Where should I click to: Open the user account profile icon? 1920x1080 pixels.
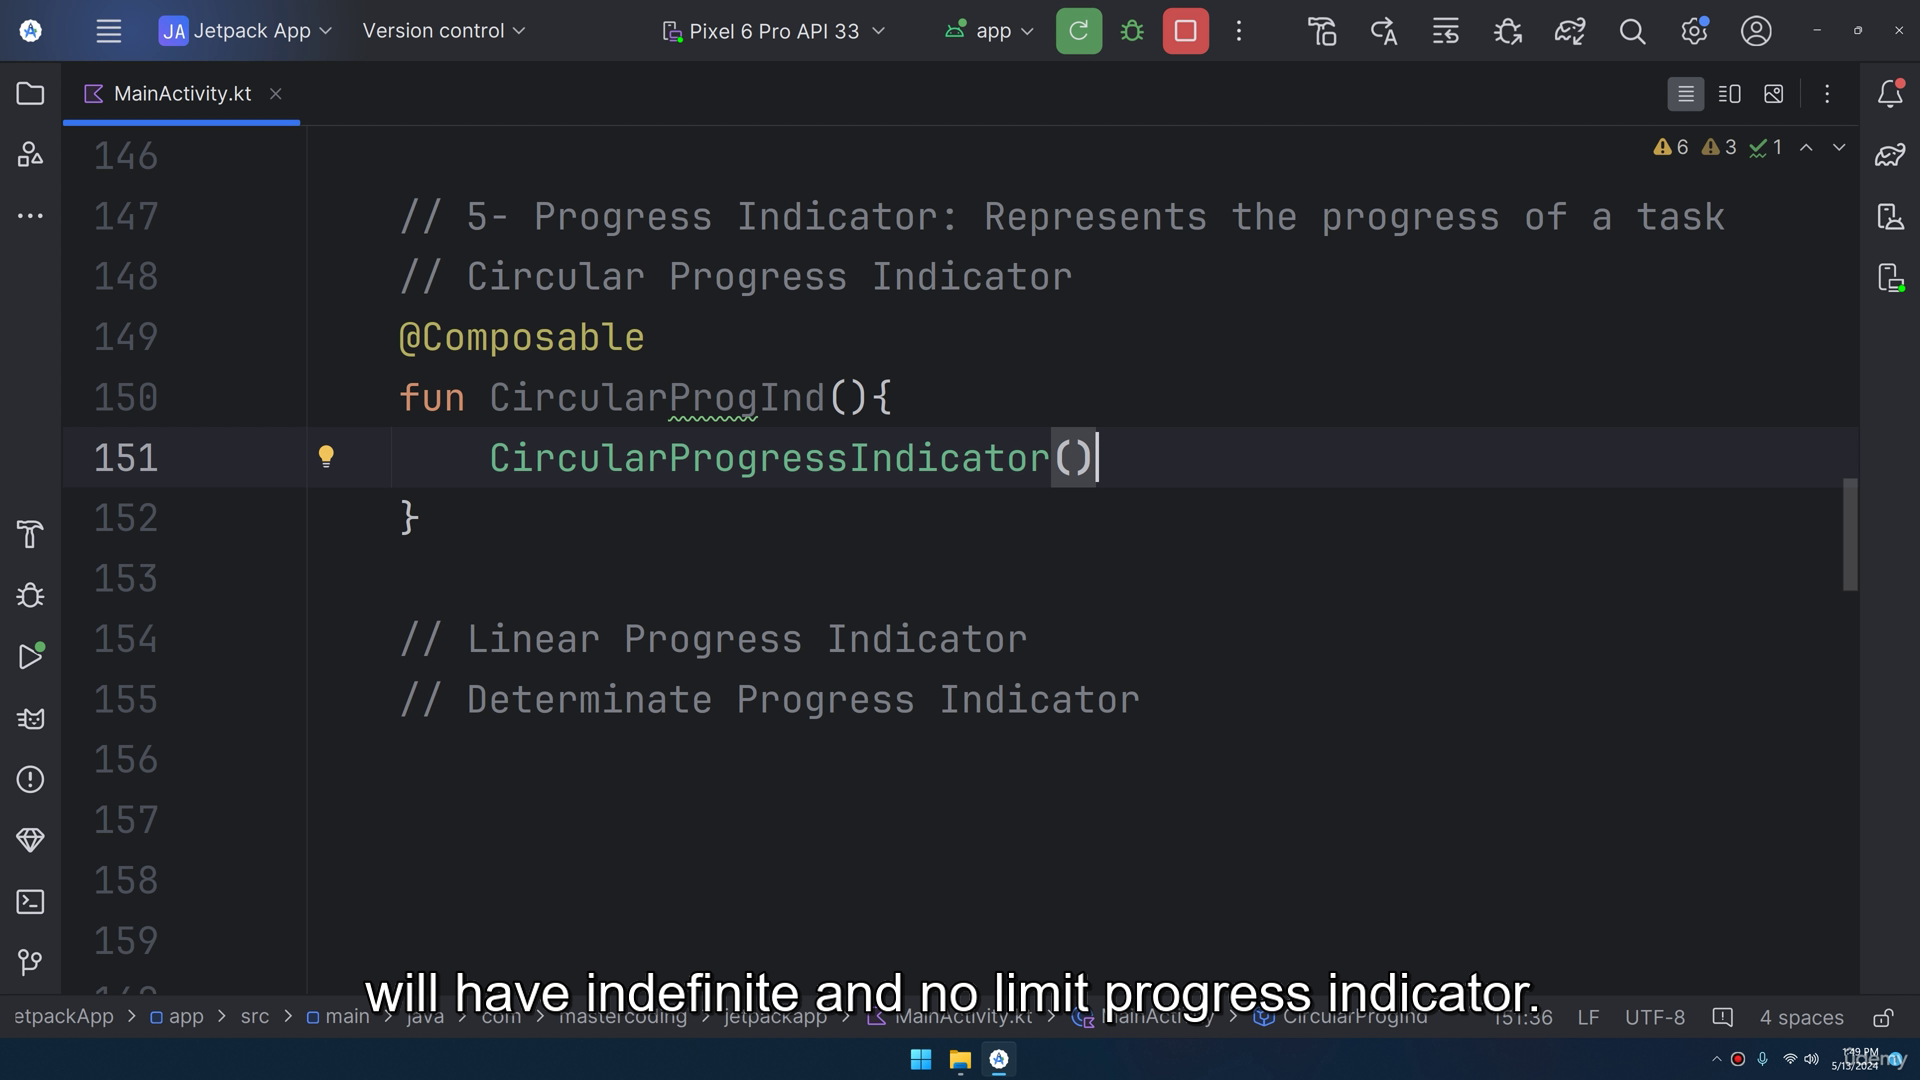click(x=1756, y=31)
